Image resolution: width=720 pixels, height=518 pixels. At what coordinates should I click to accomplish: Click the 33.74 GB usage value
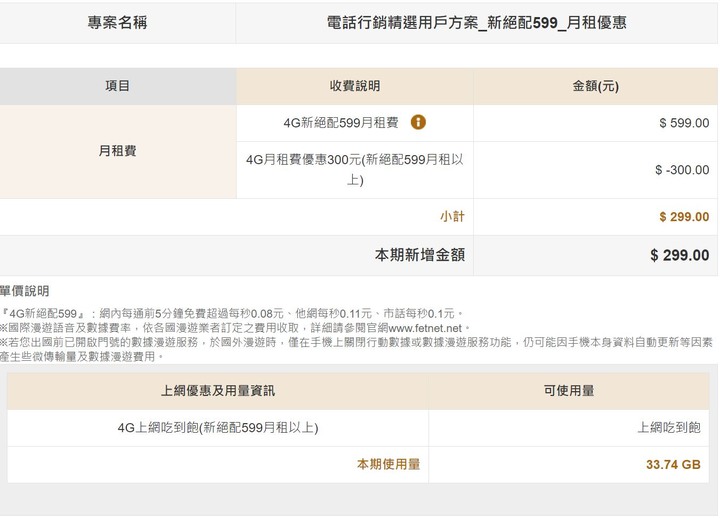point(673,465)
